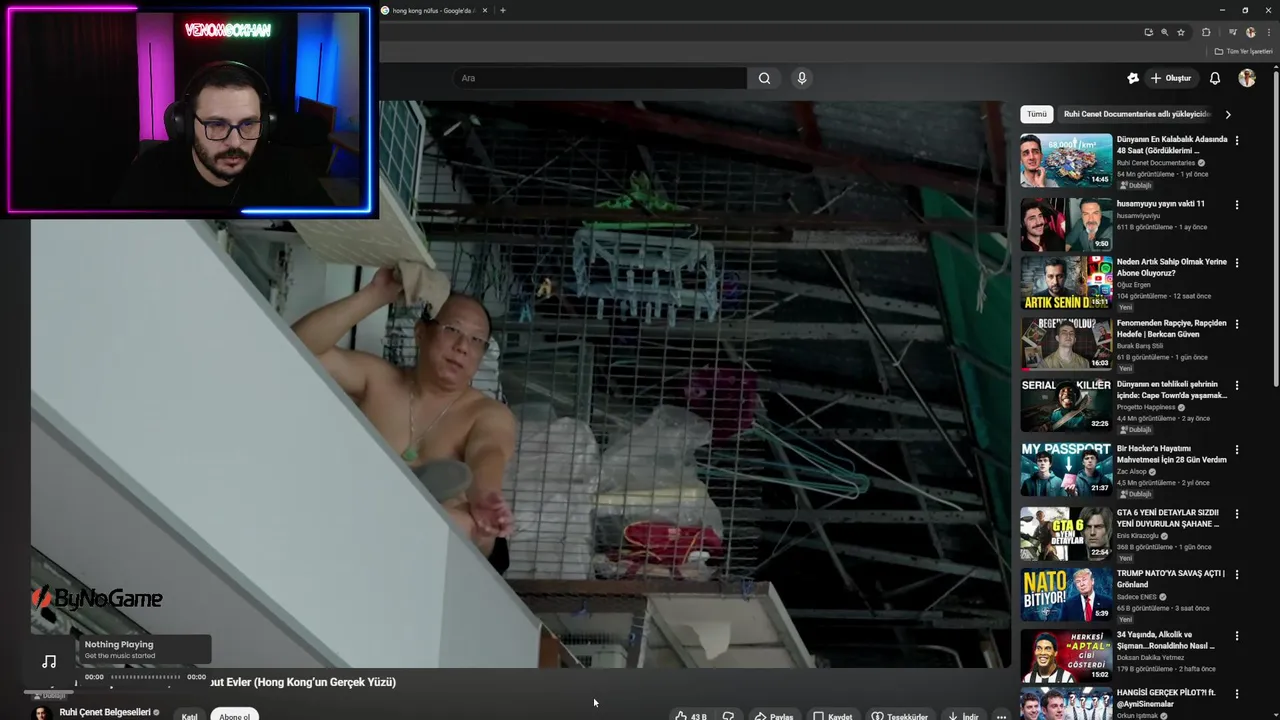This screenshot has width=1280, height=720.
Task: Click the badge icon left of Oluştur
Action: [x=1133, y=78]
